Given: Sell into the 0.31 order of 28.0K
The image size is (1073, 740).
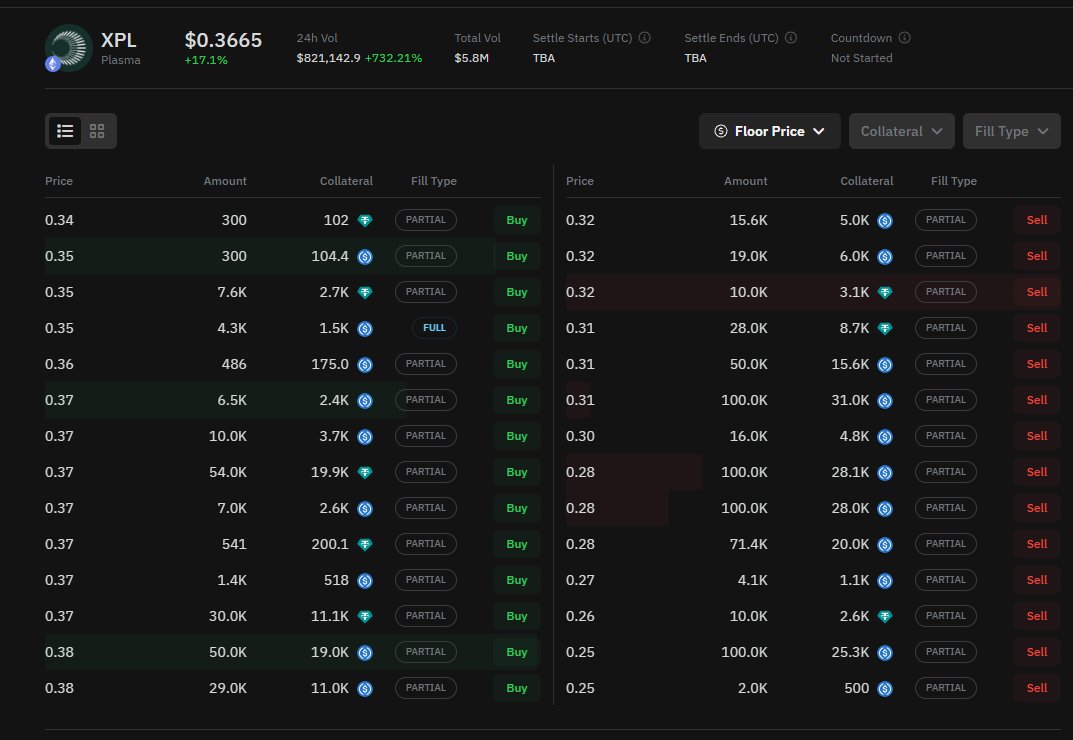Looking at the screenshot, I should pos(1037,328).
